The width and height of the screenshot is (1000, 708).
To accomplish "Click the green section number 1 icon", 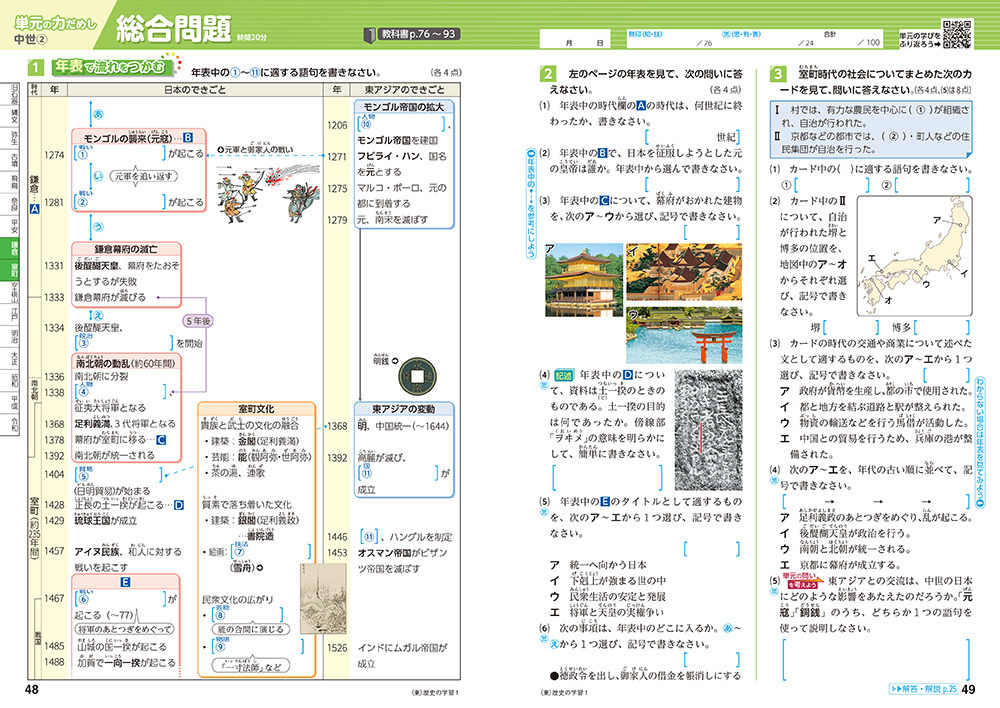I will pyautogui.click(x=36, y=69).
